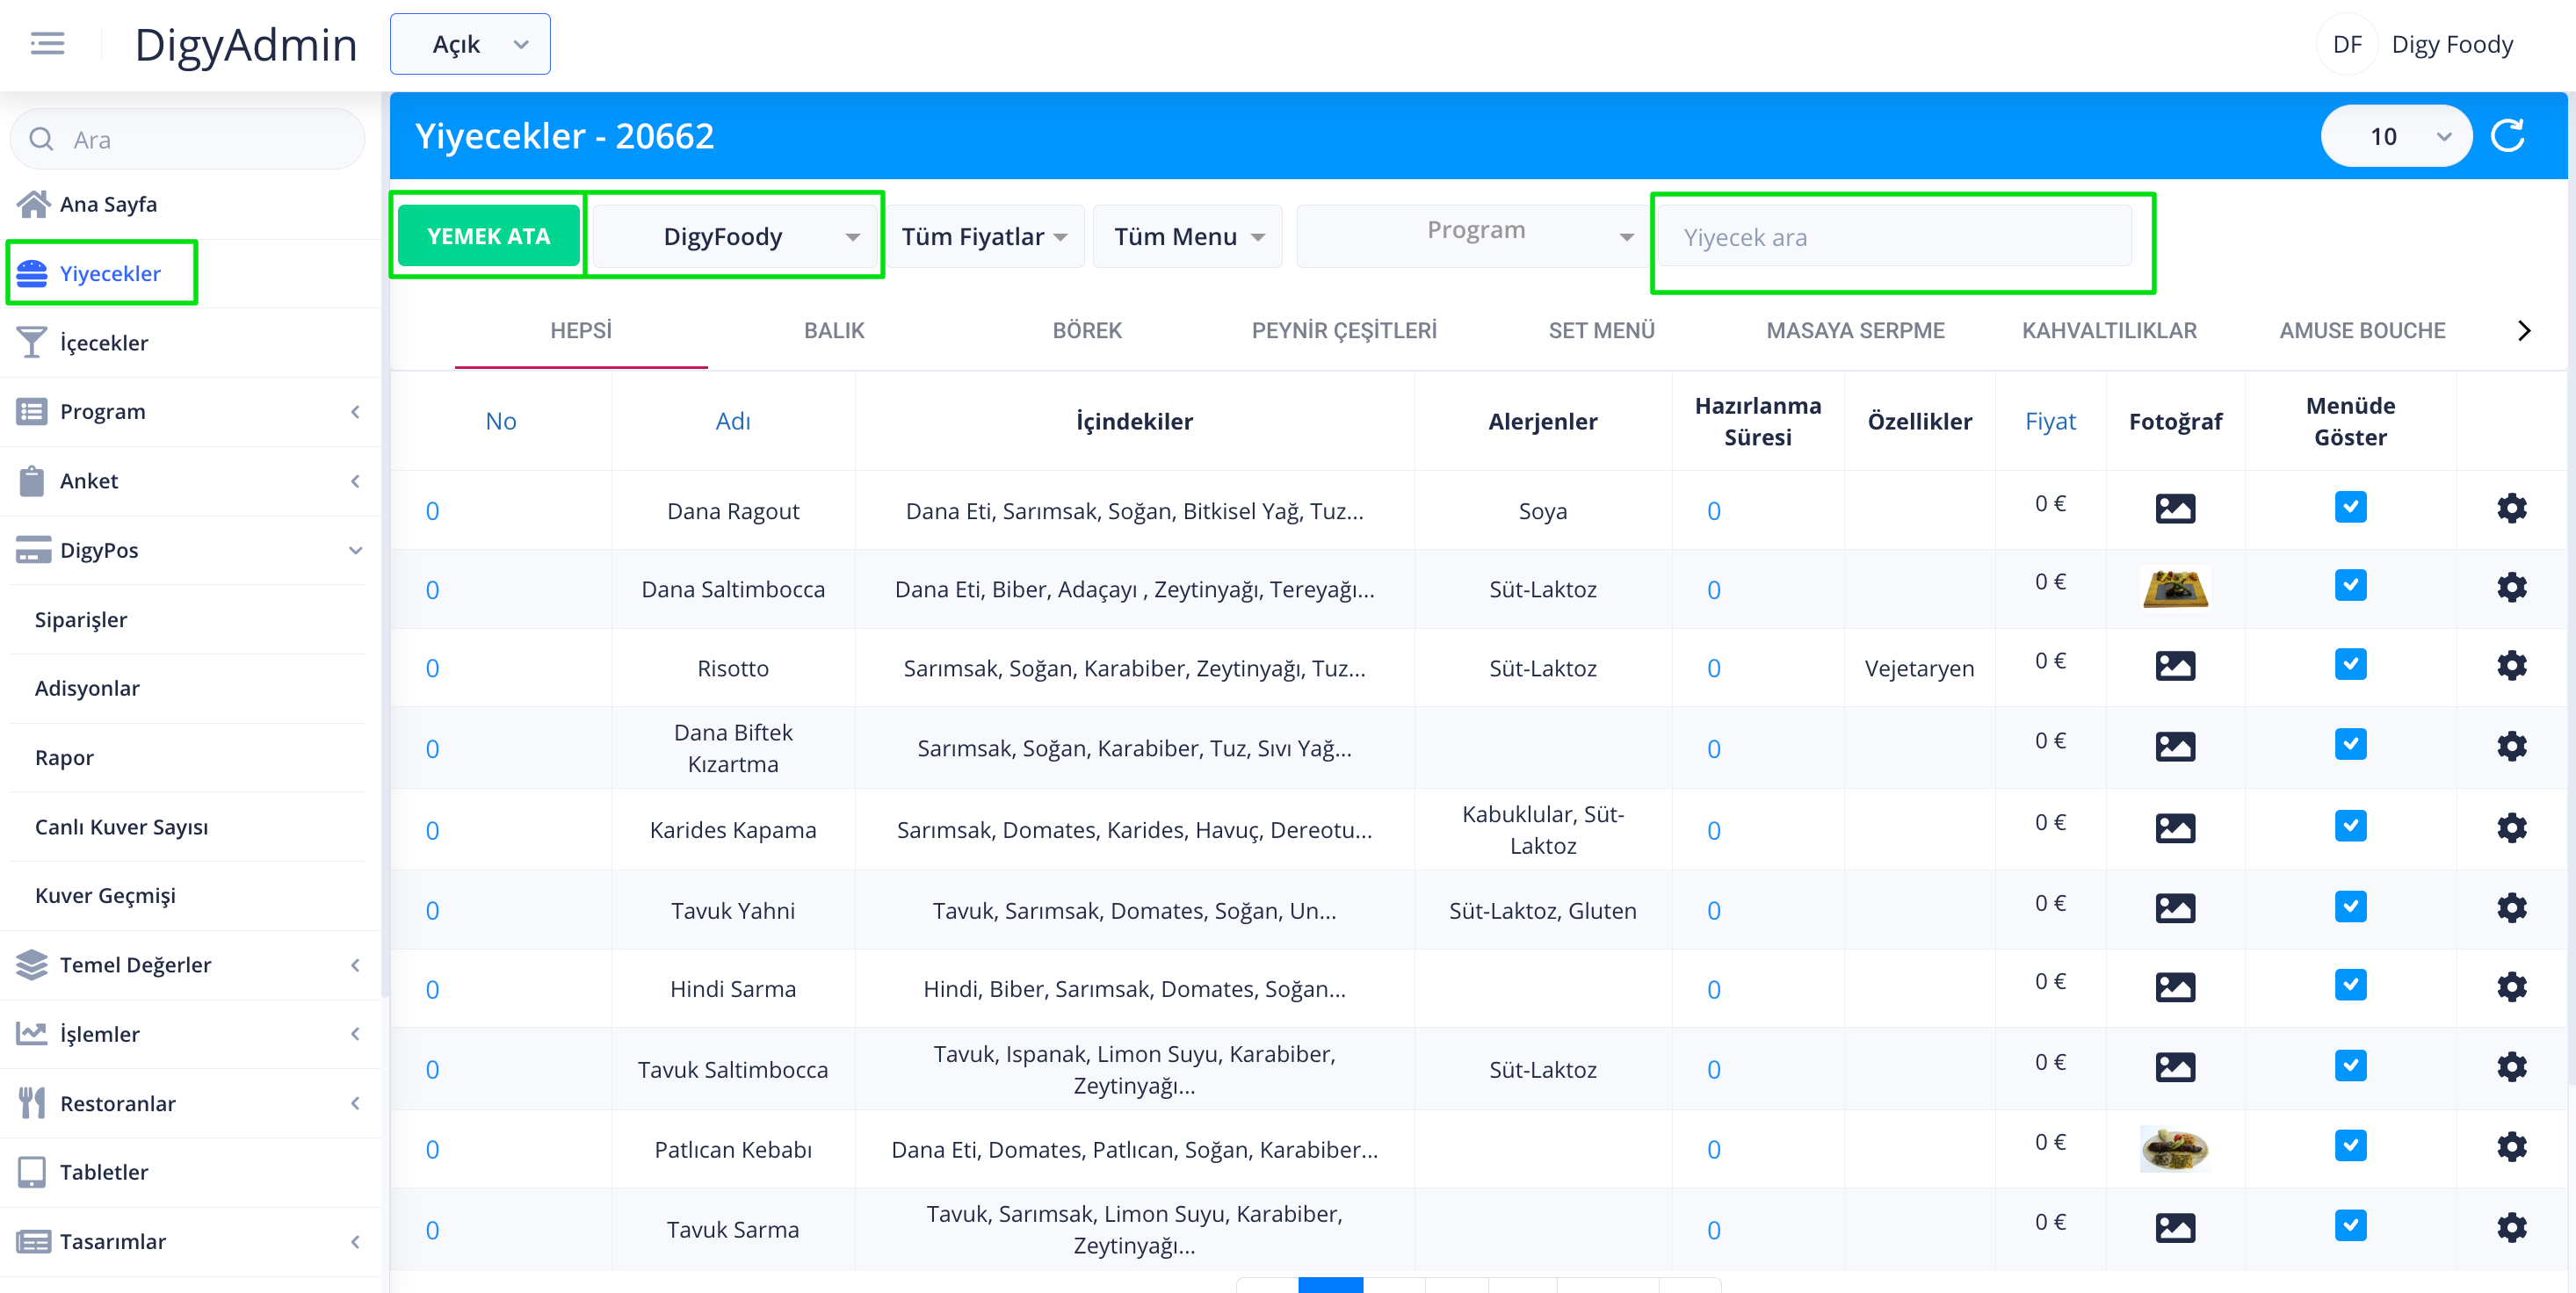Image resolution: width=2576 pixels, height=1293 pixels.
Task: Open settings gear for Risotto row
Action: (x=2511, y=666)
